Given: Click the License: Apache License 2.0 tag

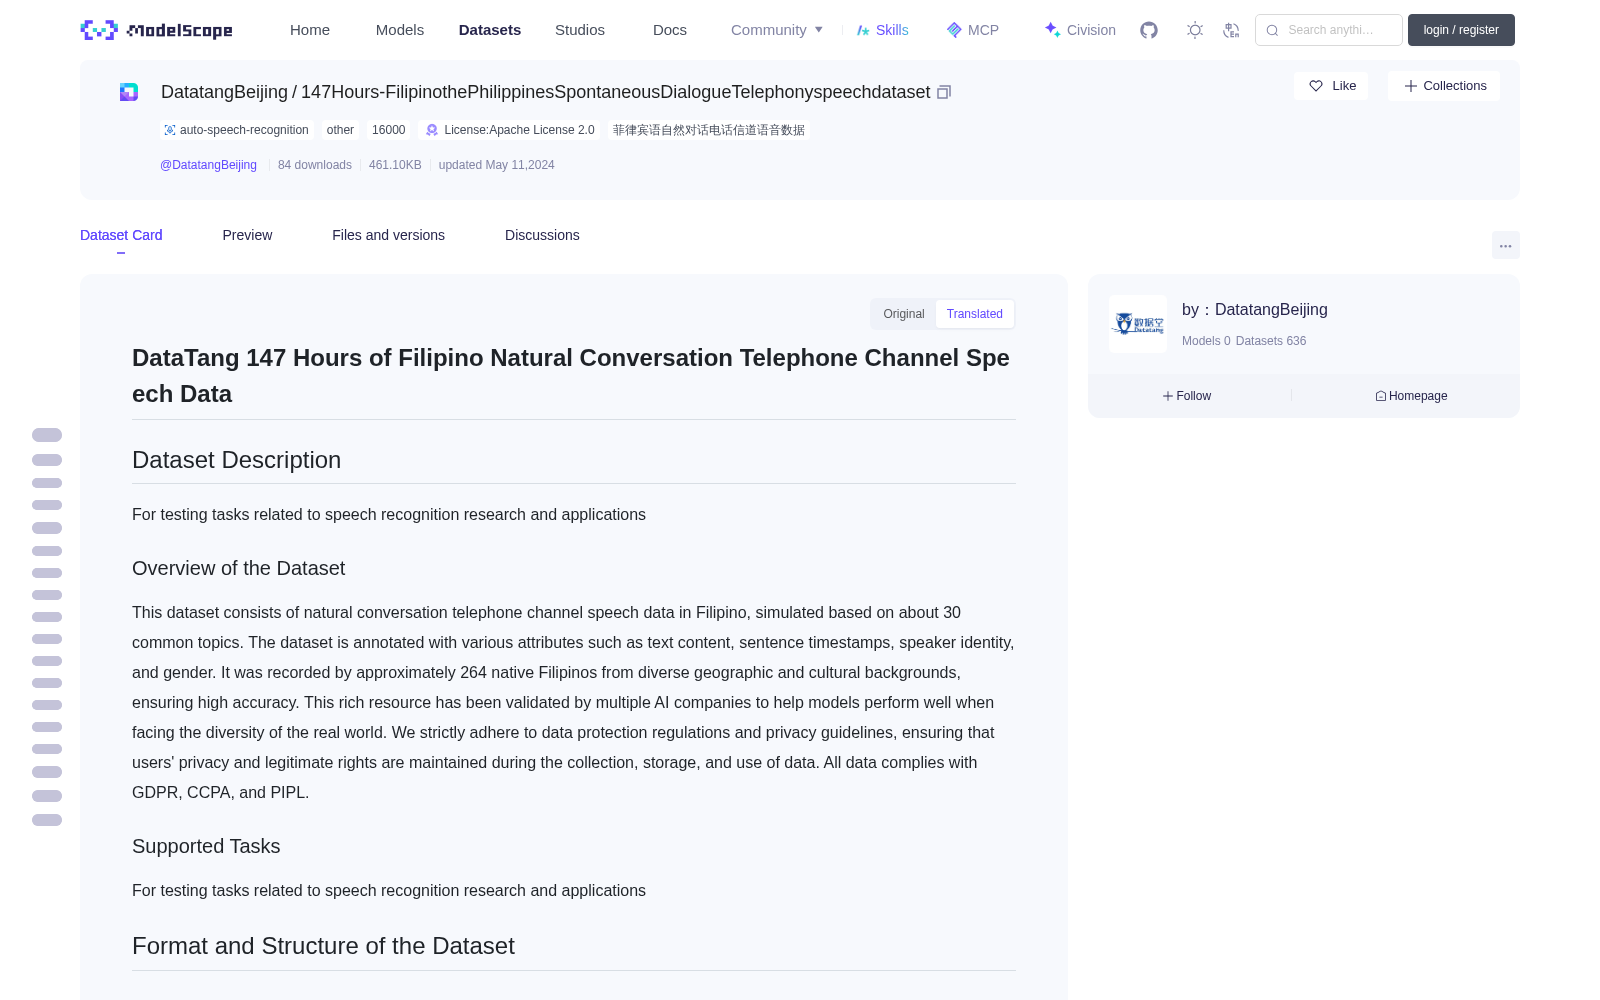Looking at the screenshot, I should coord(510,130).
